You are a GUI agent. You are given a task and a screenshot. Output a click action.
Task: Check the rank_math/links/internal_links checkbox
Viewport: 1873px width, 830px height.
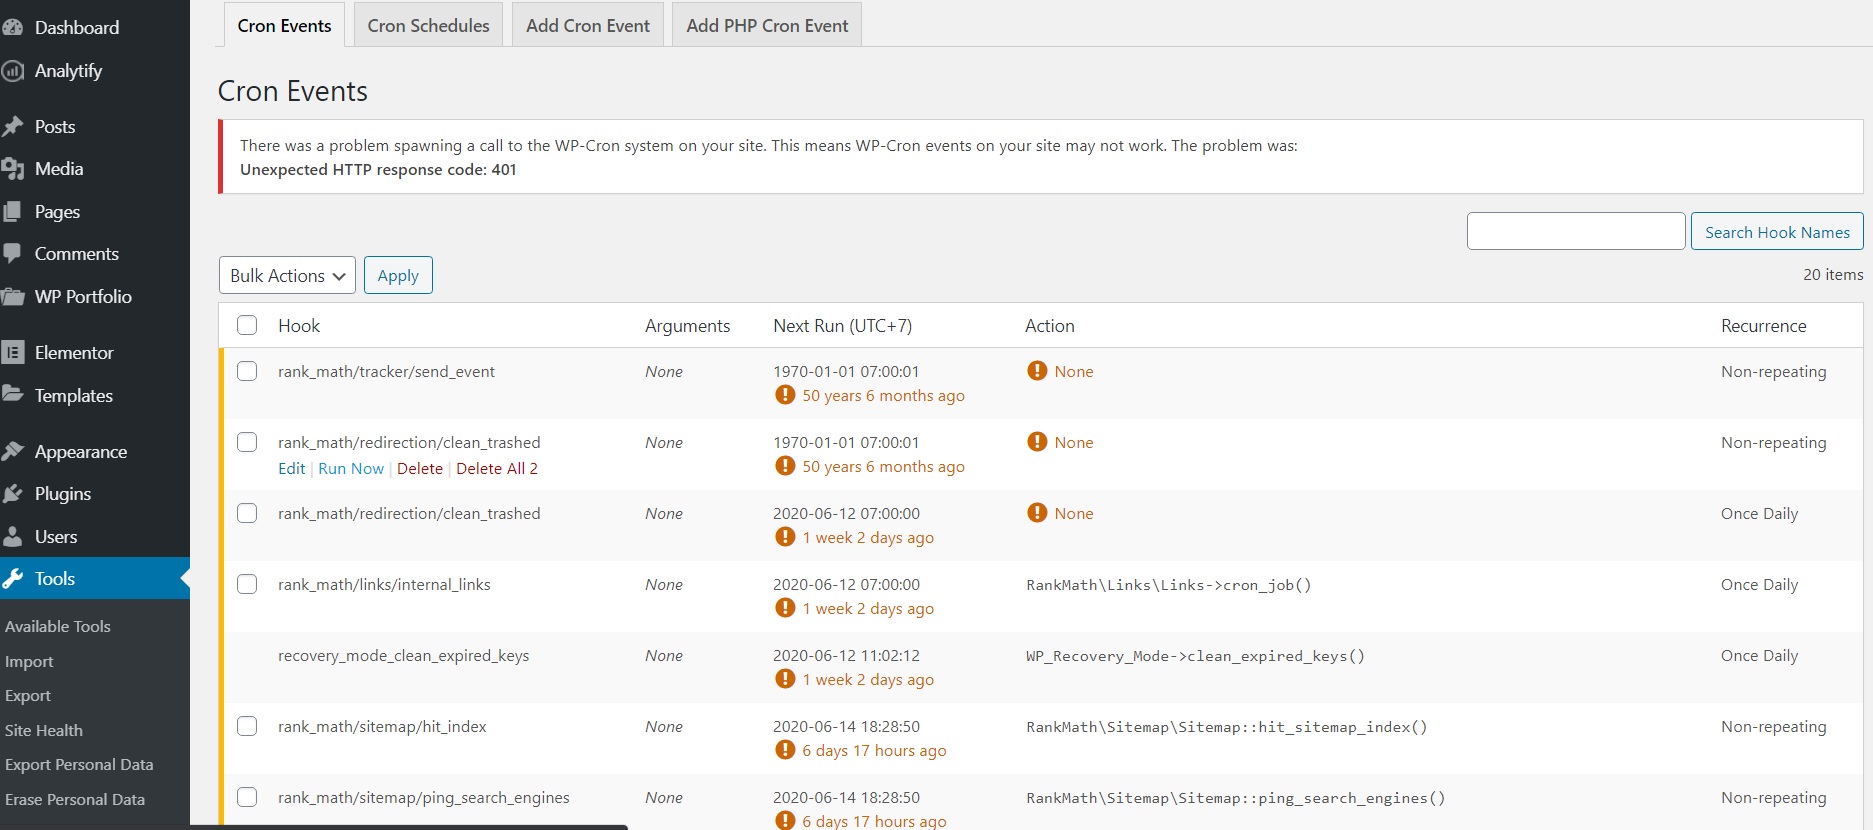247,584
